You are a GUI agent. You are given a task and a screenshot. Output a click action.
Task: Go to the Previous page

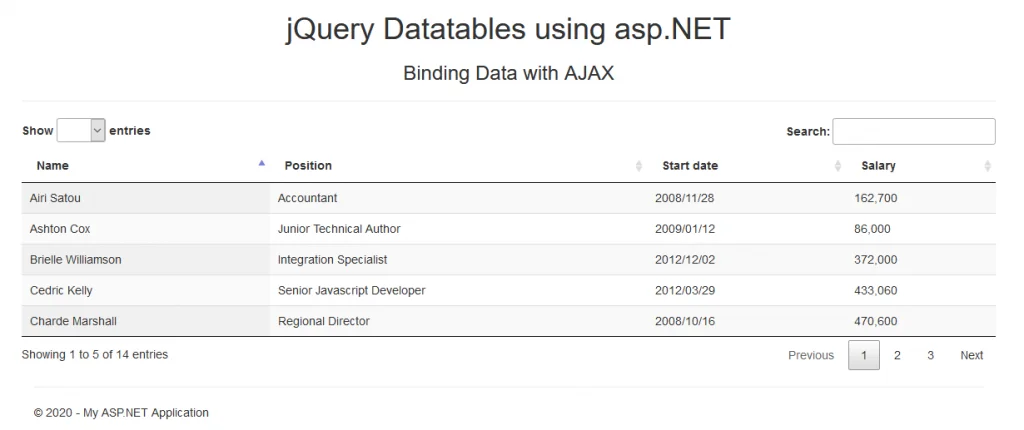pos(810,355)
